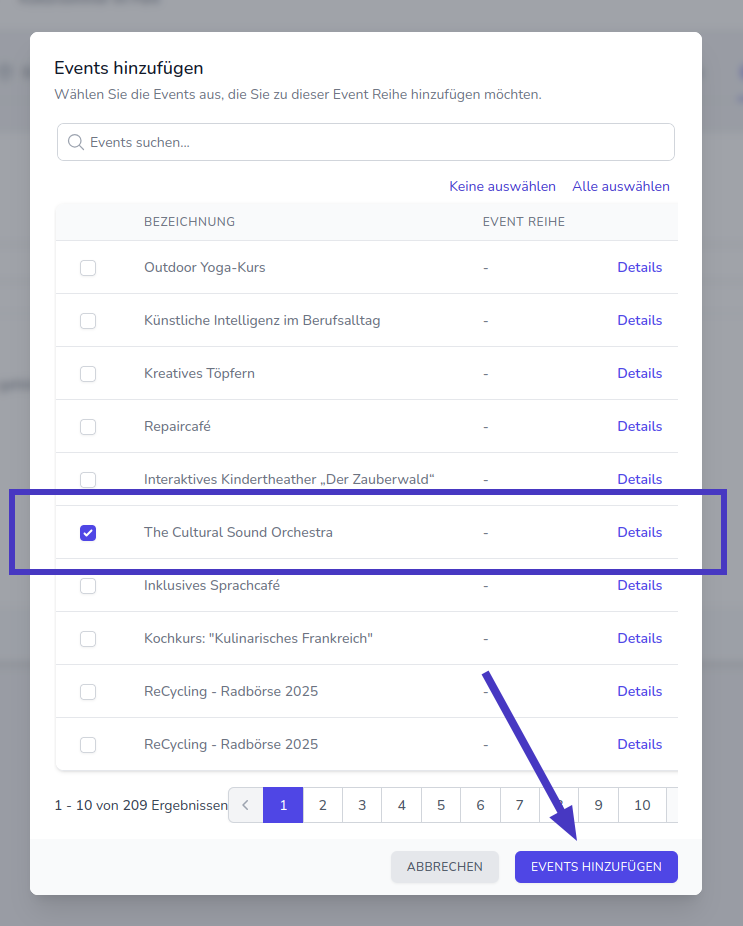The image size is (743, 926).
Task: Select current page 1 button
Action: pyautogui.click(x=283, y=805)
